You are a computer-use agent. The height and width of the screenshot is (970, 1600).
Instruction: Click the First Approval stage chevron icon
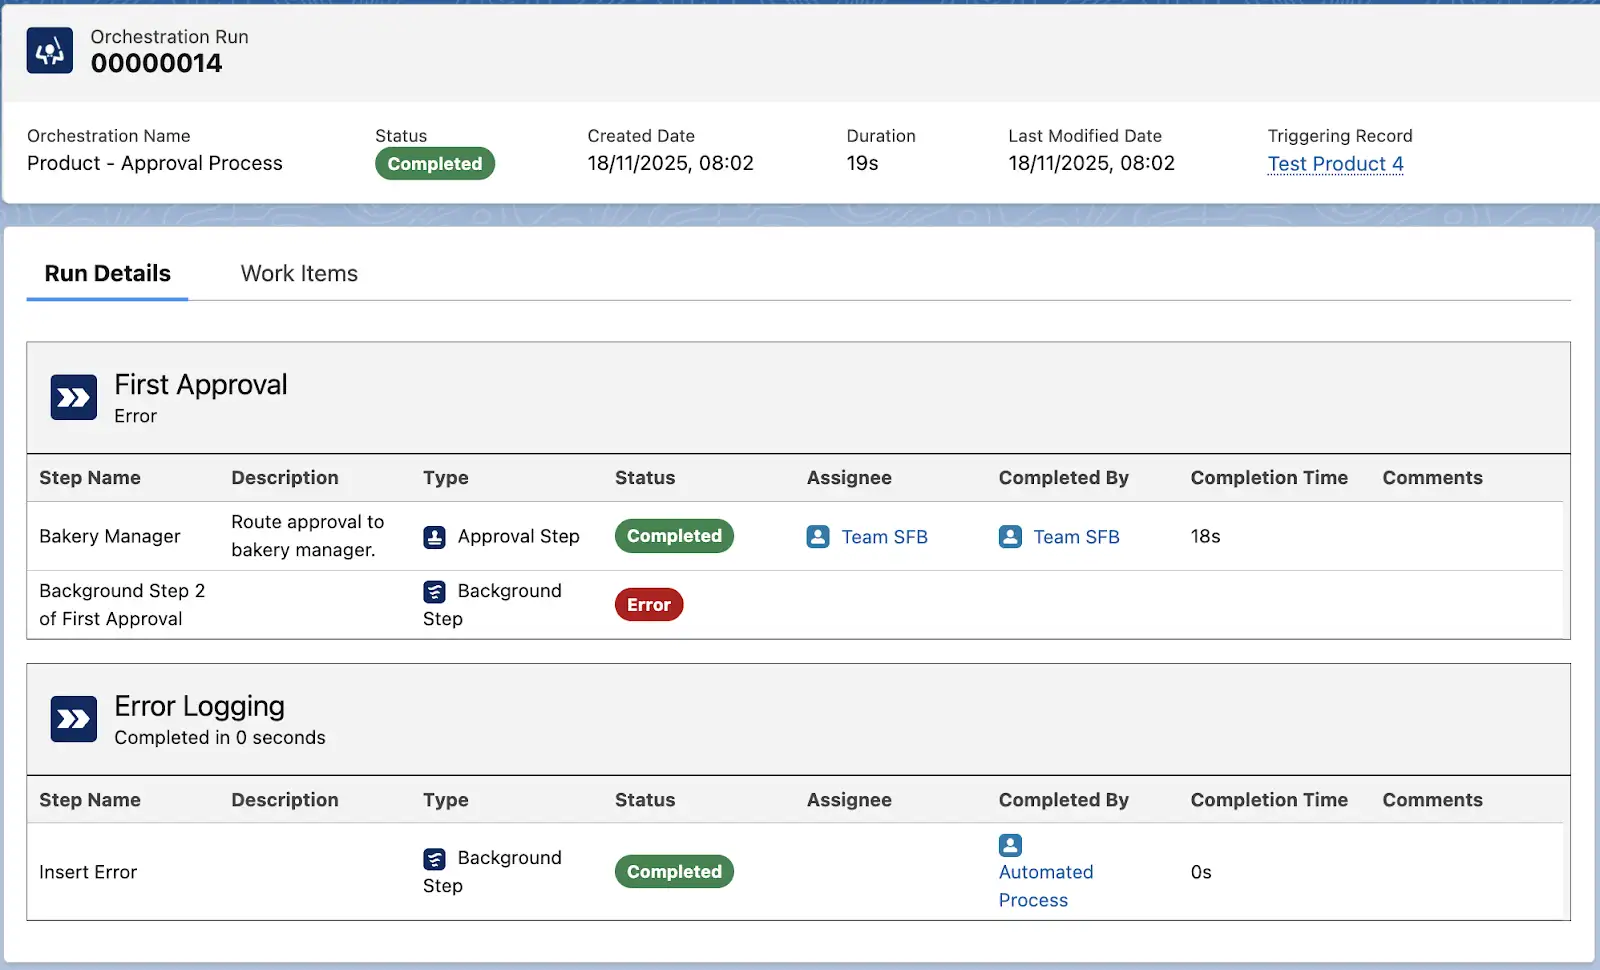click(72, 397)
